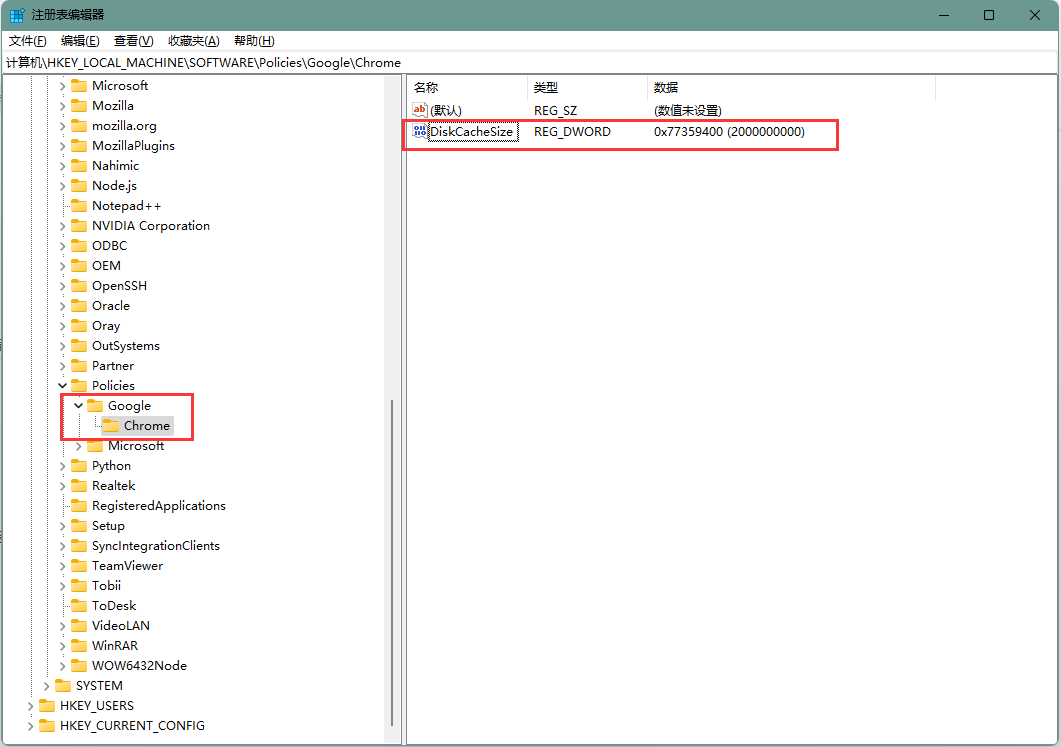Click the DiskCacheSize DWORD value icon
This screenshot has width=1061, height=747.
(x=420, y=131)
